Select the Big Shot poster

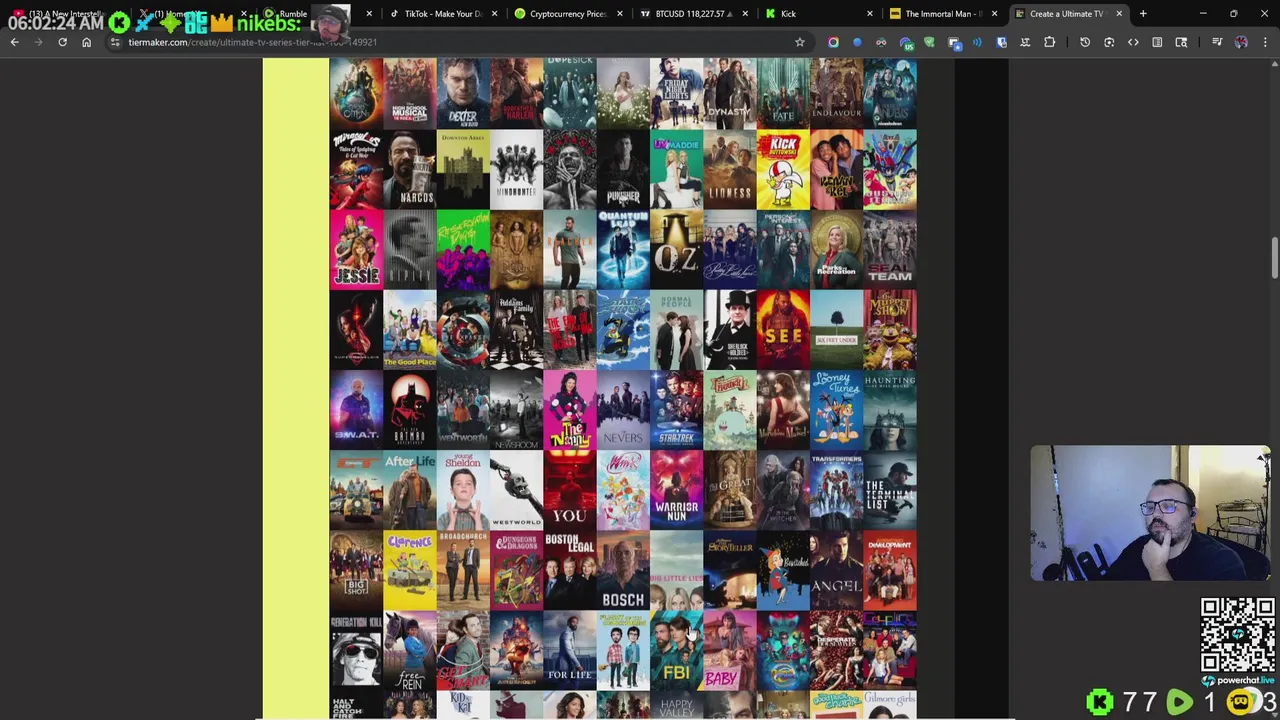[x=356, y=570]
